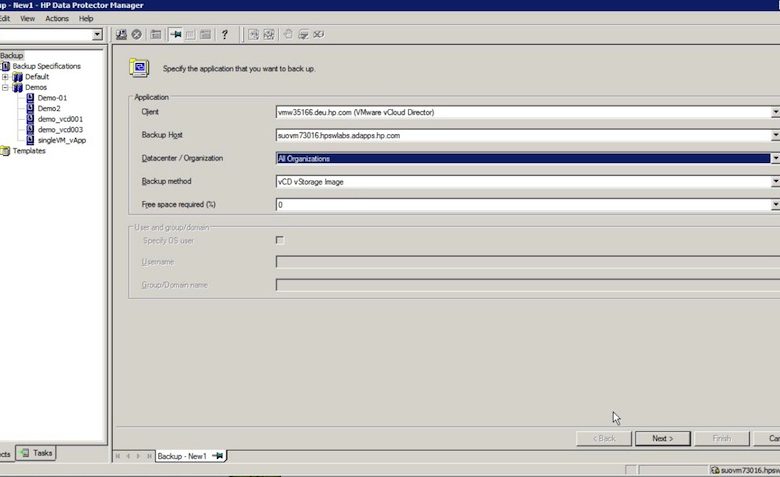Click the Username input field
780x477 pixels.
point(528,262)
